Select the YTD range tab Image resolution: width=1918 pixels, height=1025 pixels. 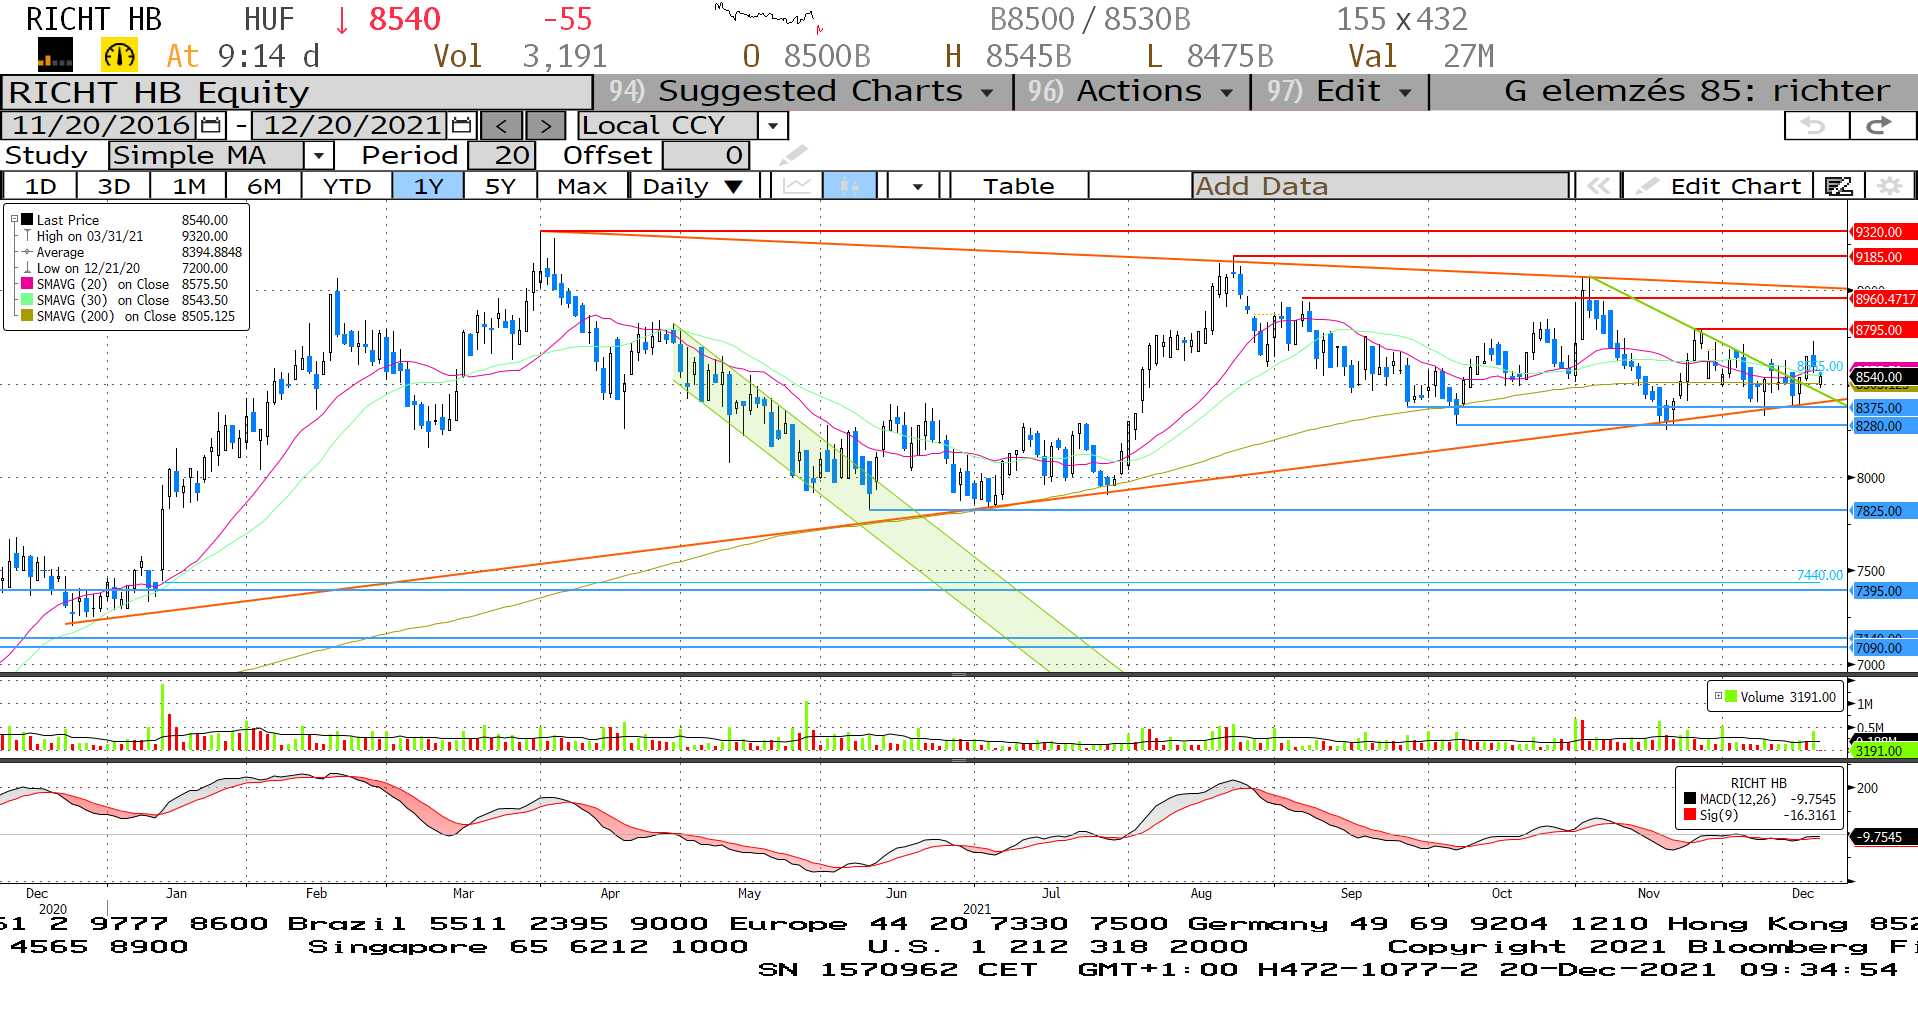coord(347,186)
